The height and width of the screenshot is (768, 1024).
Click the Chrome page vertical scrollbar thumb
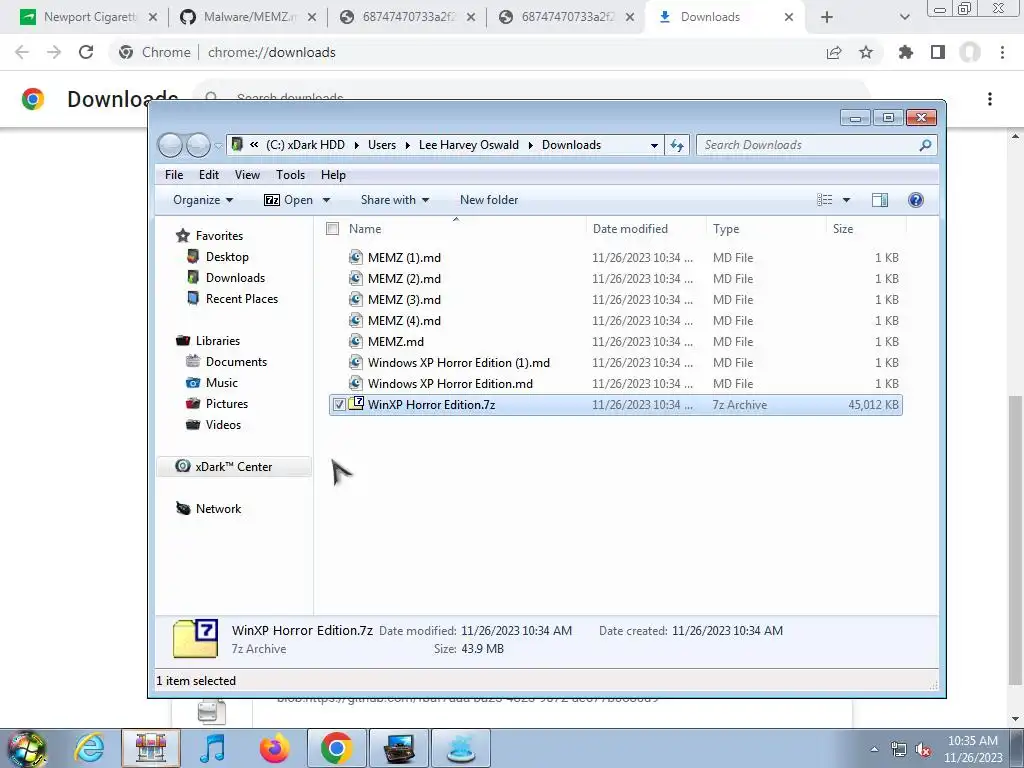click(x=1016, y=539)
